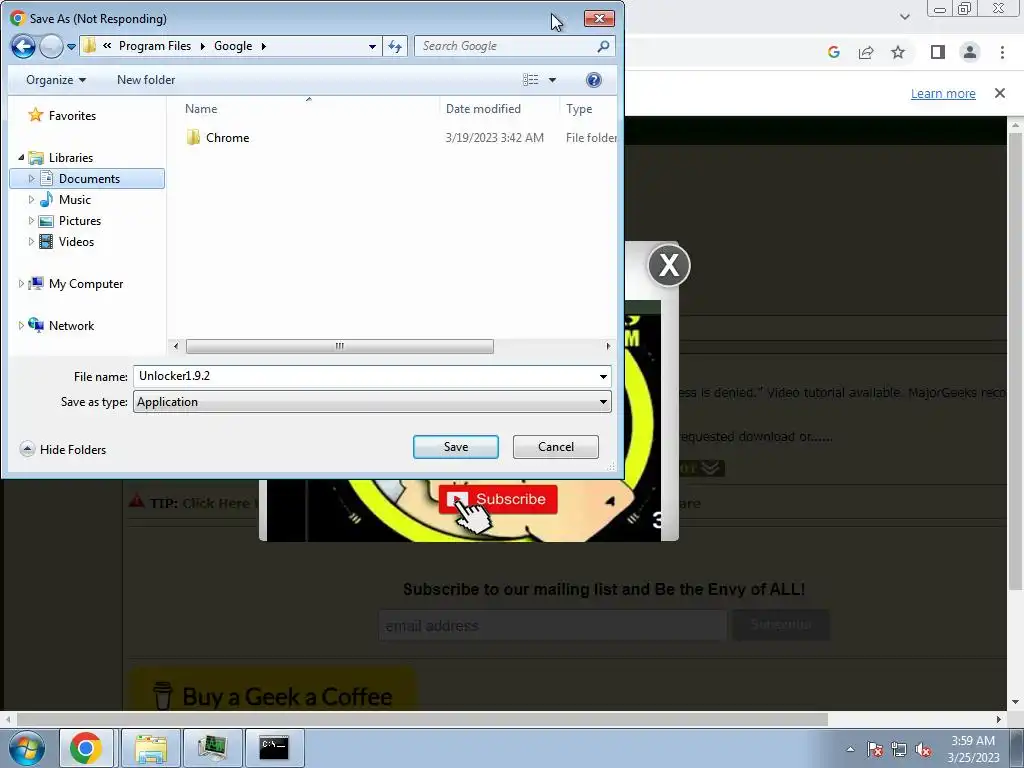Create a New folder
Viewport: 1024px width, 768px height.
(146, 80)
